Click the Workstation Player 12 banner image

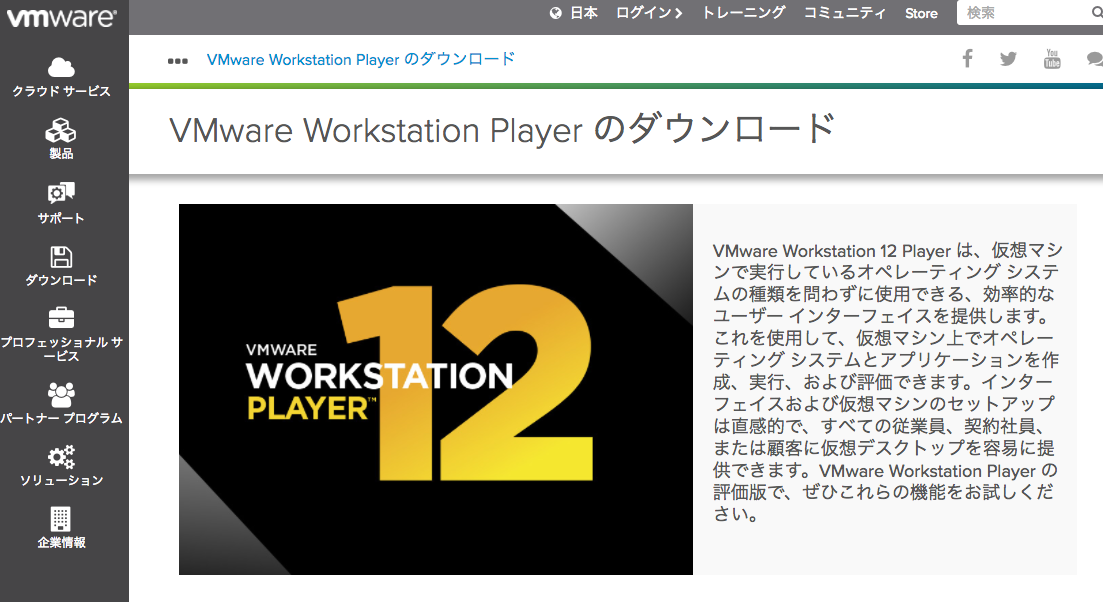[x=435, y=390]
